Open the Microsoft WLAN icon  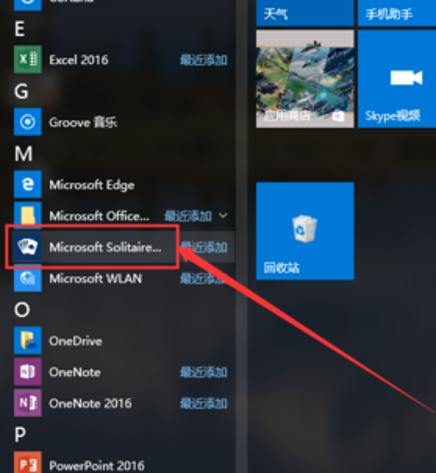28,278
